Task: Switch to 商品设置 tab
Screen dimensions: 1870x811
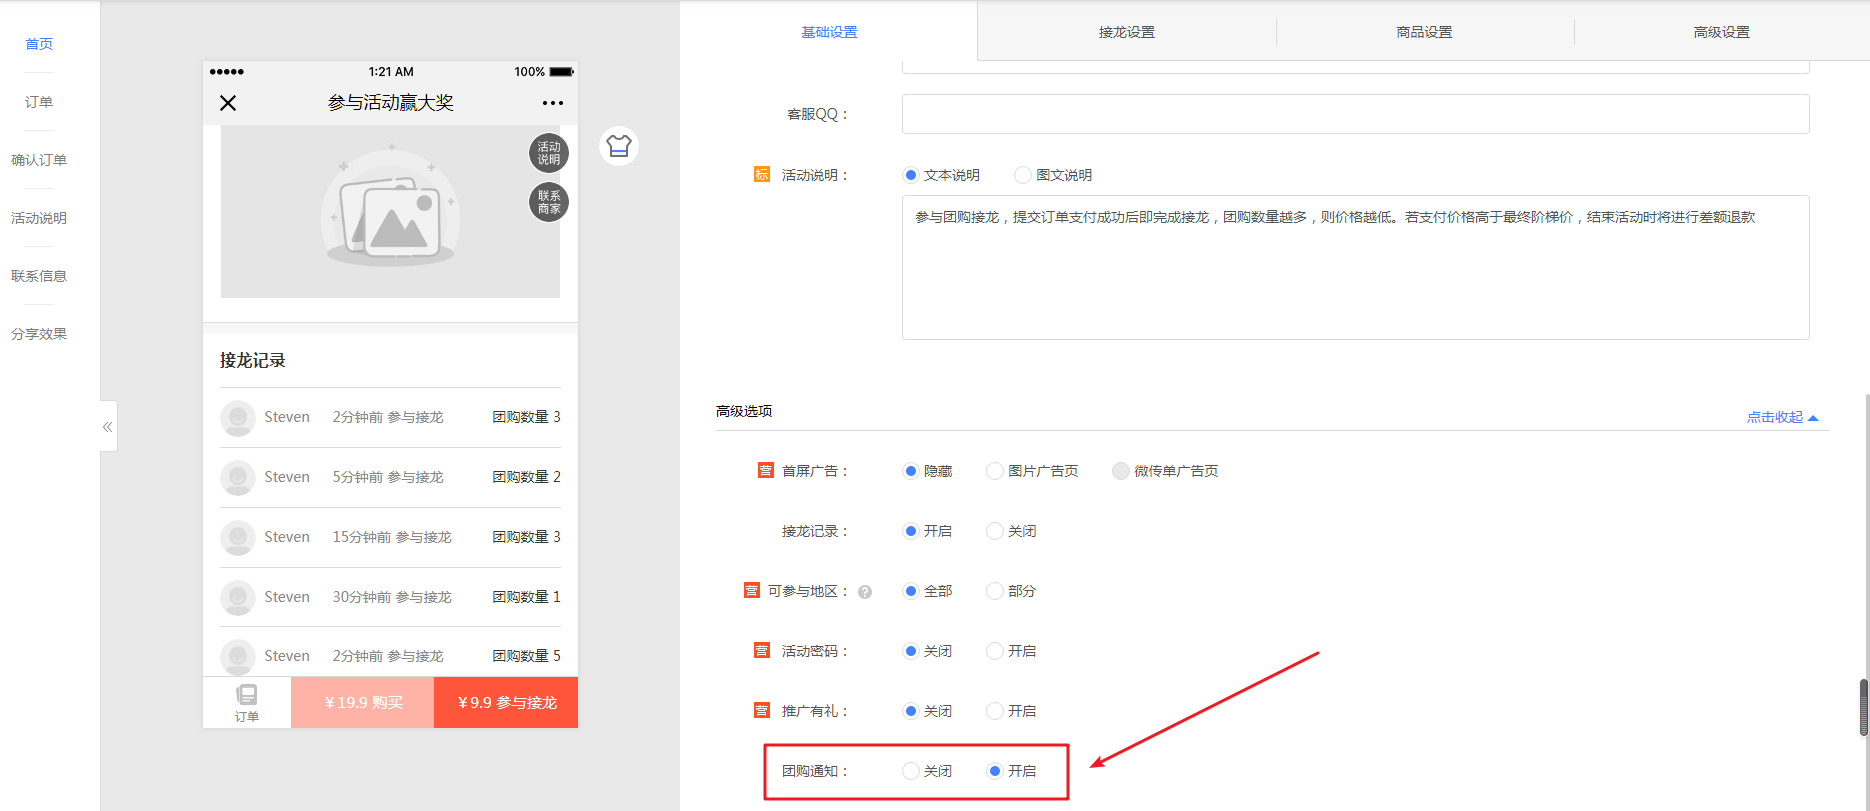Action: click(x=1425, y=32)
